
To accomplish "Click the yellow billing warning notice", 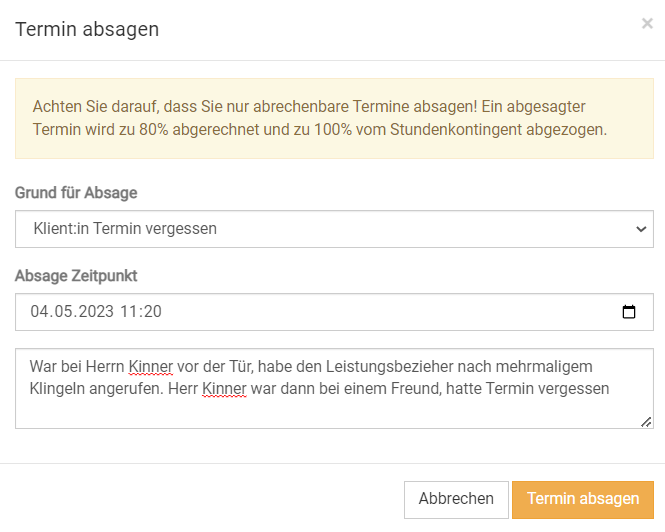I will (334, 118).
